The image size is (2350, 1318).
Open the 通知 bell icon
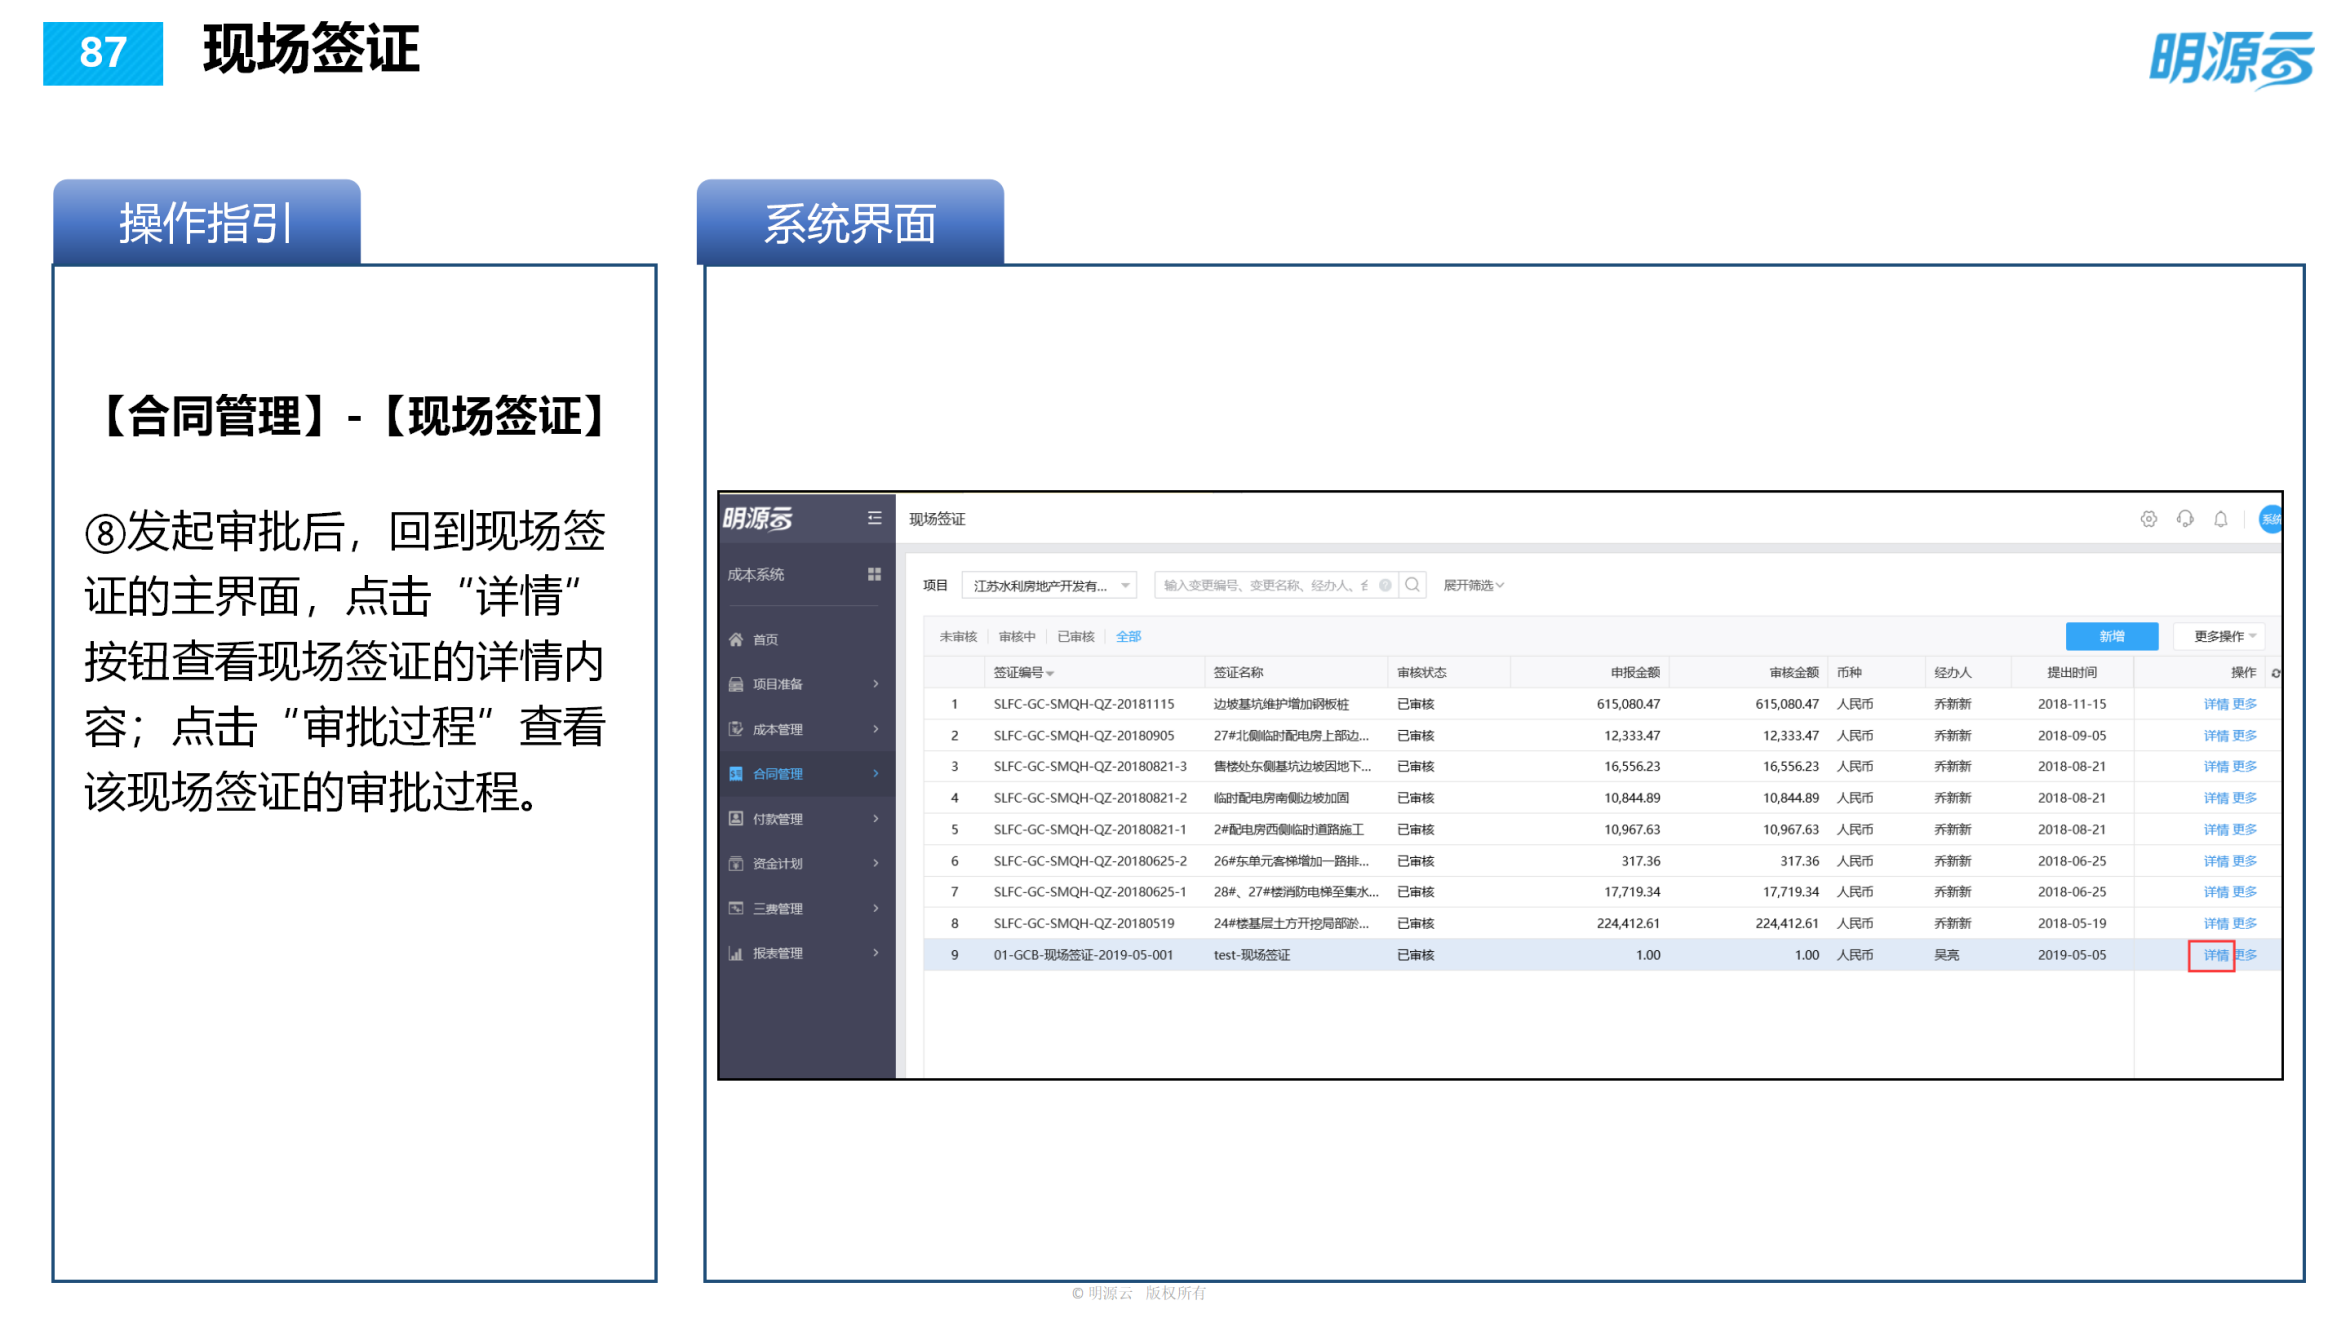click(2219, 519)
